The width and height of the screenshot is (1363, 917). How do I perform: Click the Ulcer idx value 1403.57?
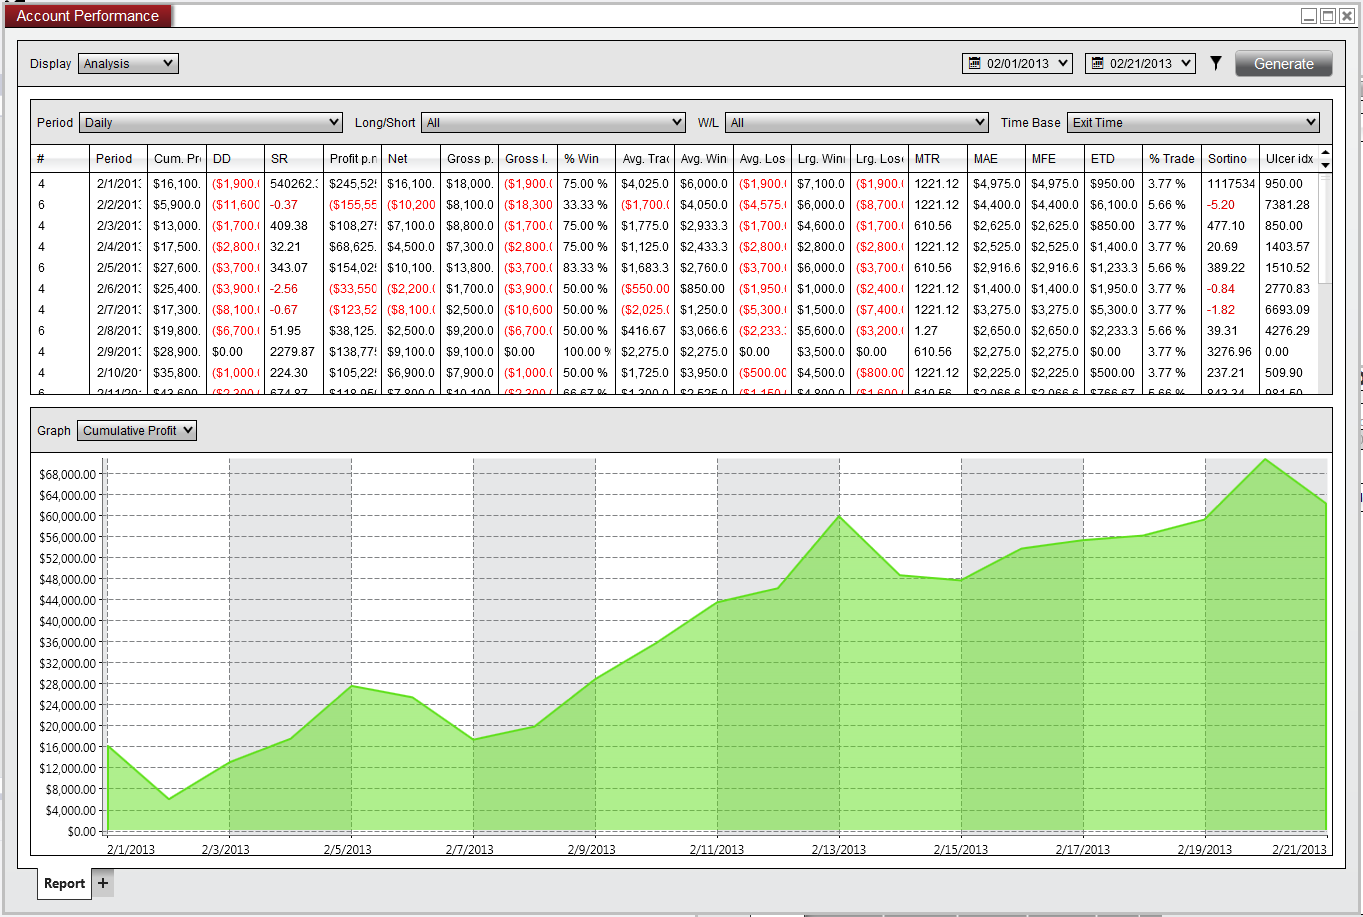[x=1287, y=247]
